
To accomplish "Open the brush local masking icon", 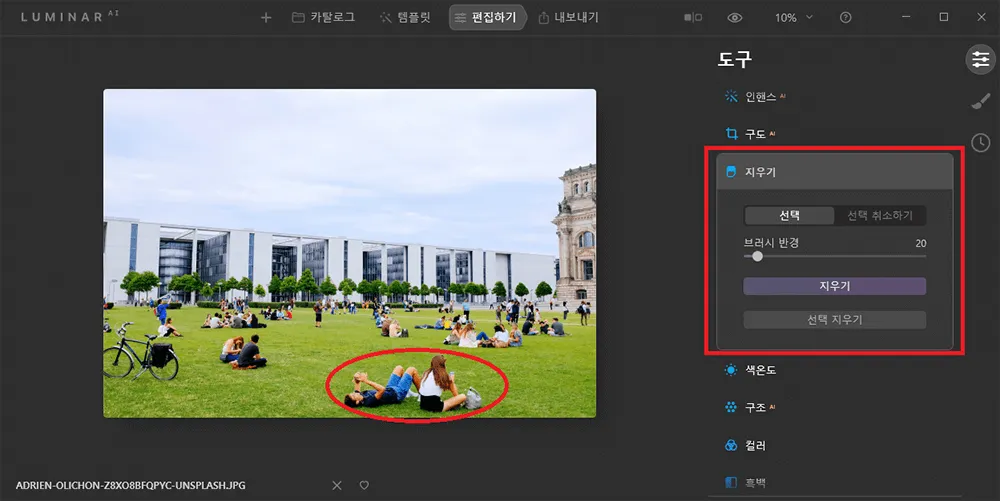I will [980, 101].
